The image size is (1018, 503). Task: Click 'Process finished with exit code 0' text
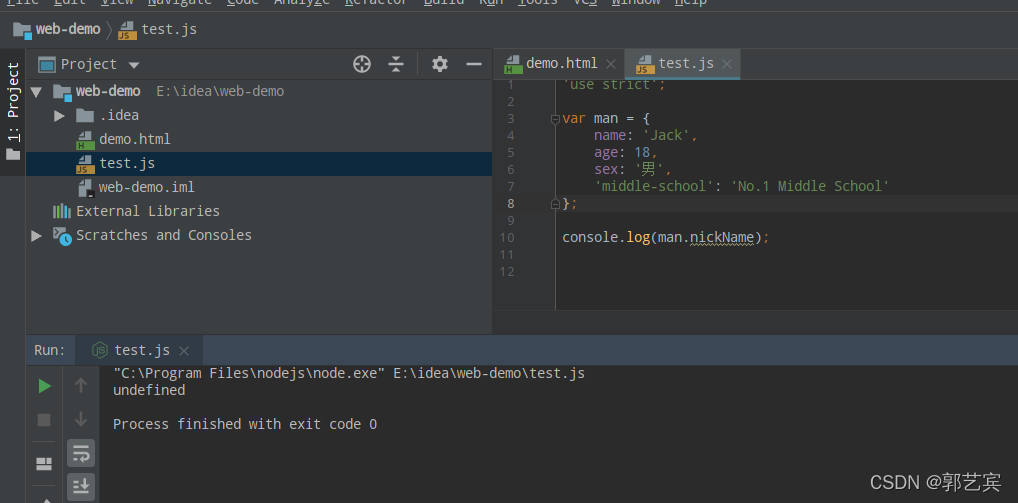coord(245,424)
